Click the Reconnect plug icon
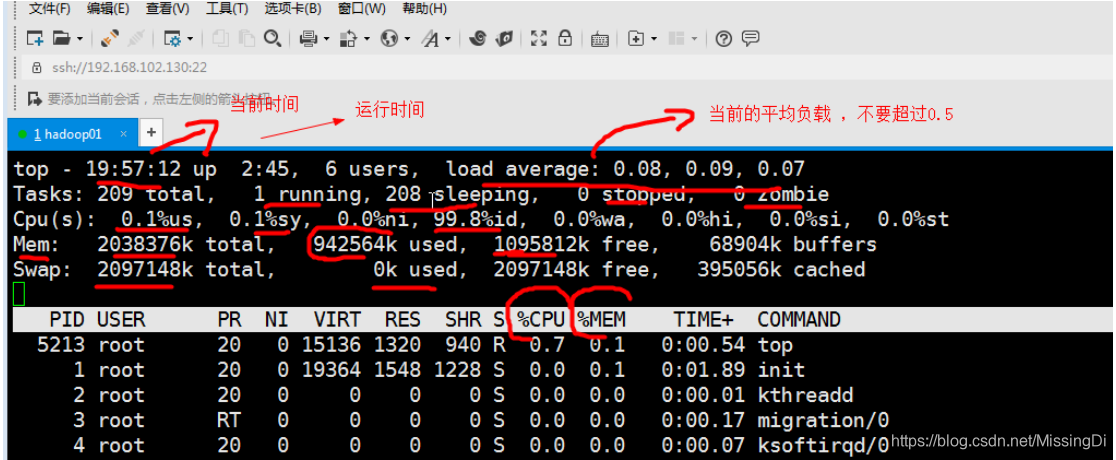The image size is (1116, 460). (109, 38)
